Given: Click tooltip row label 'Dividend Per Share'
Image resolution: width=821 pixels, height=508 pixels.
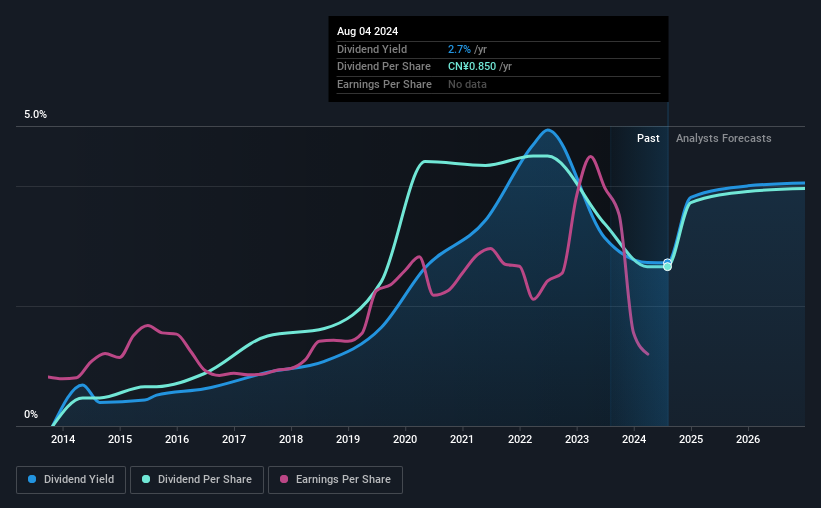Looking at the screenshot, I should pyautogui.click(x=384, y=67).
